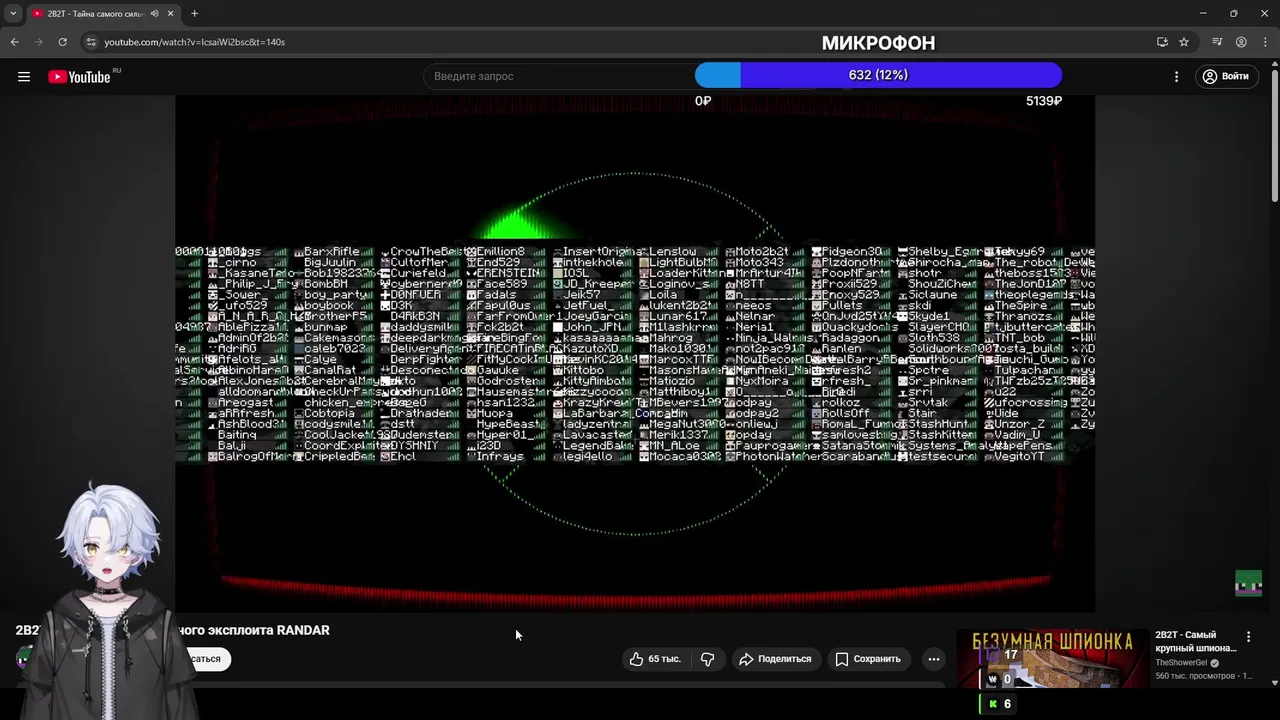Click the 632 (12%) donation progress bar
The height and width of the screenshot is (720, 1280).
[x=878, y=75]
